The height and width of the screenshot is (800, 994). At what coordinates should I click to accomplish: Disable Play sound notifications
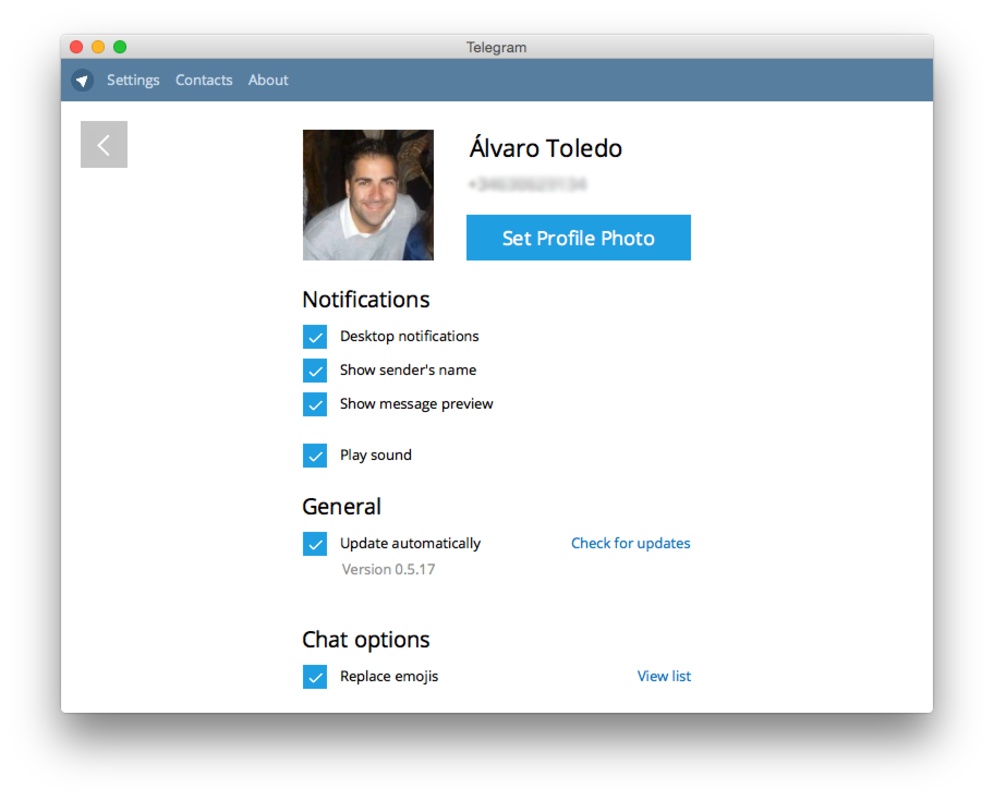click(x=315, y=455)
